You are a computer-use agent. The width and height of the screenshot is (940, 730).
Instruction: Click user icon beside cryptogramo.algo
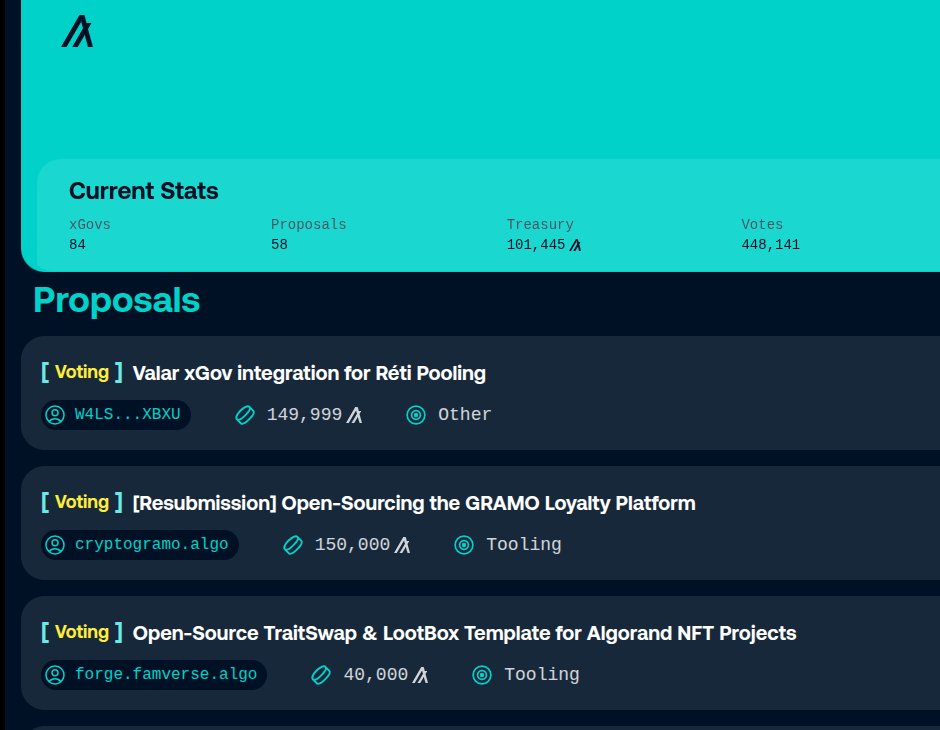[x=55, y=545]
